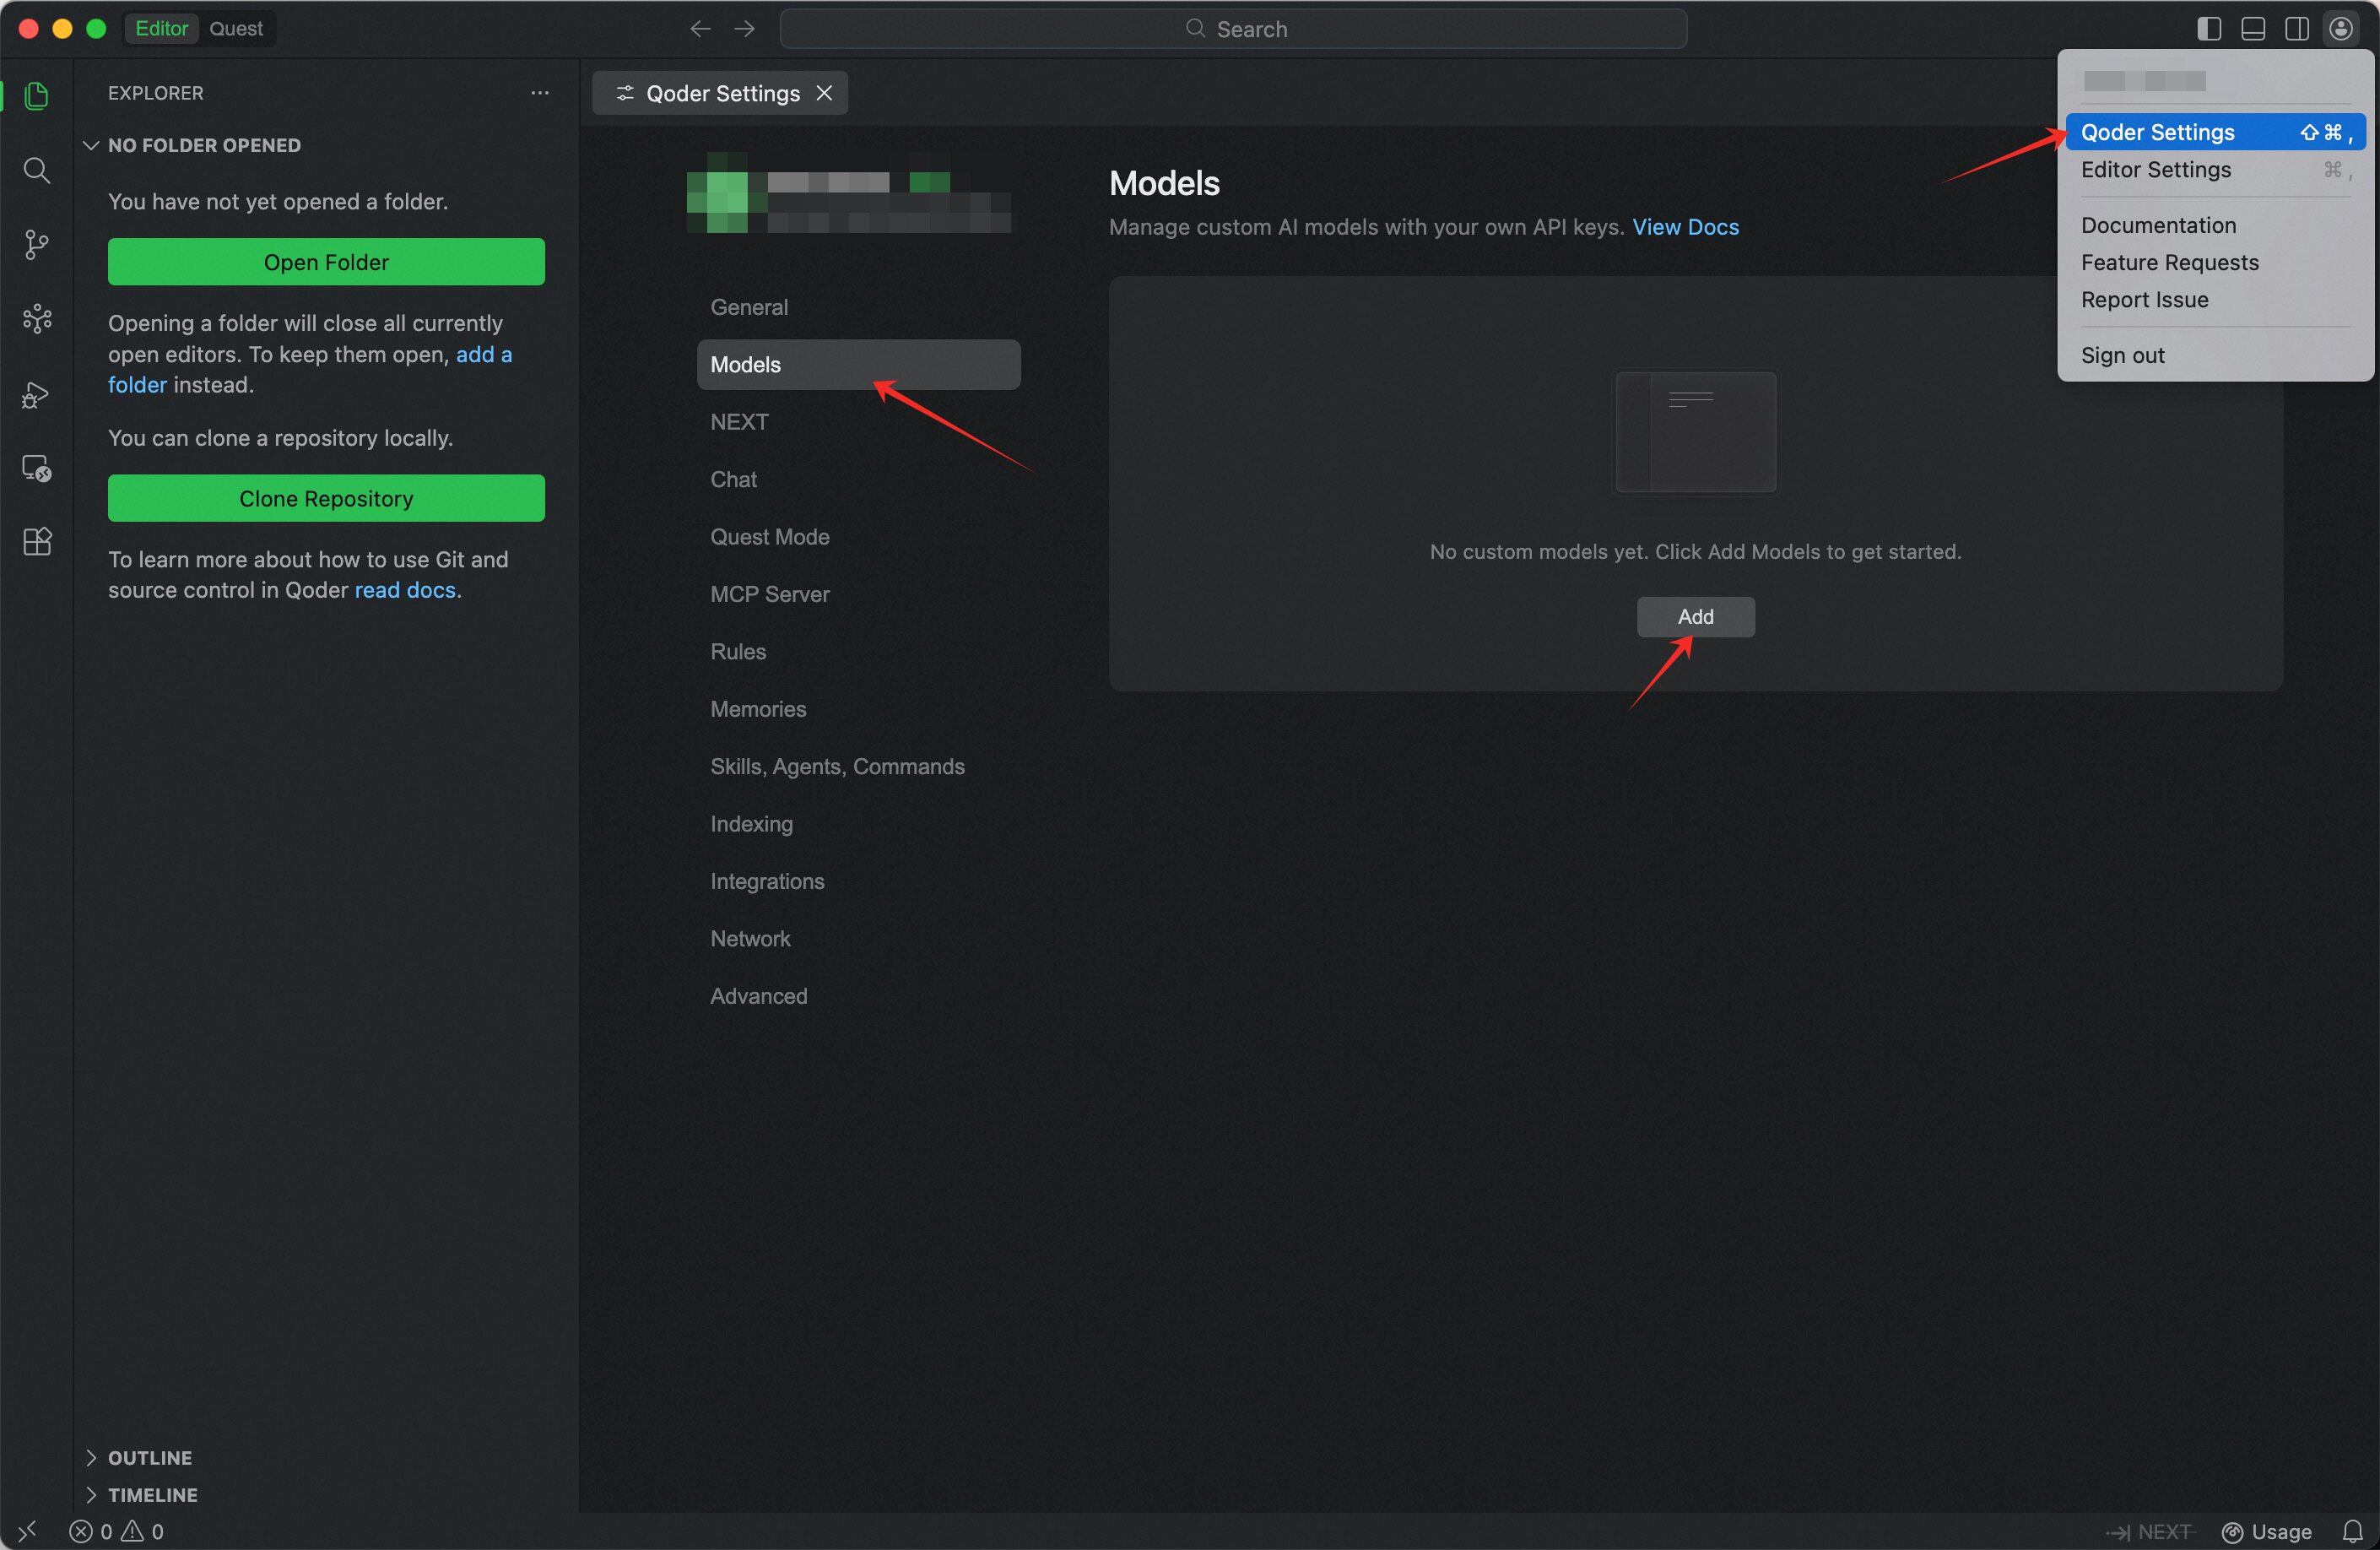Click the user account avatar icon

[2341, 29]
